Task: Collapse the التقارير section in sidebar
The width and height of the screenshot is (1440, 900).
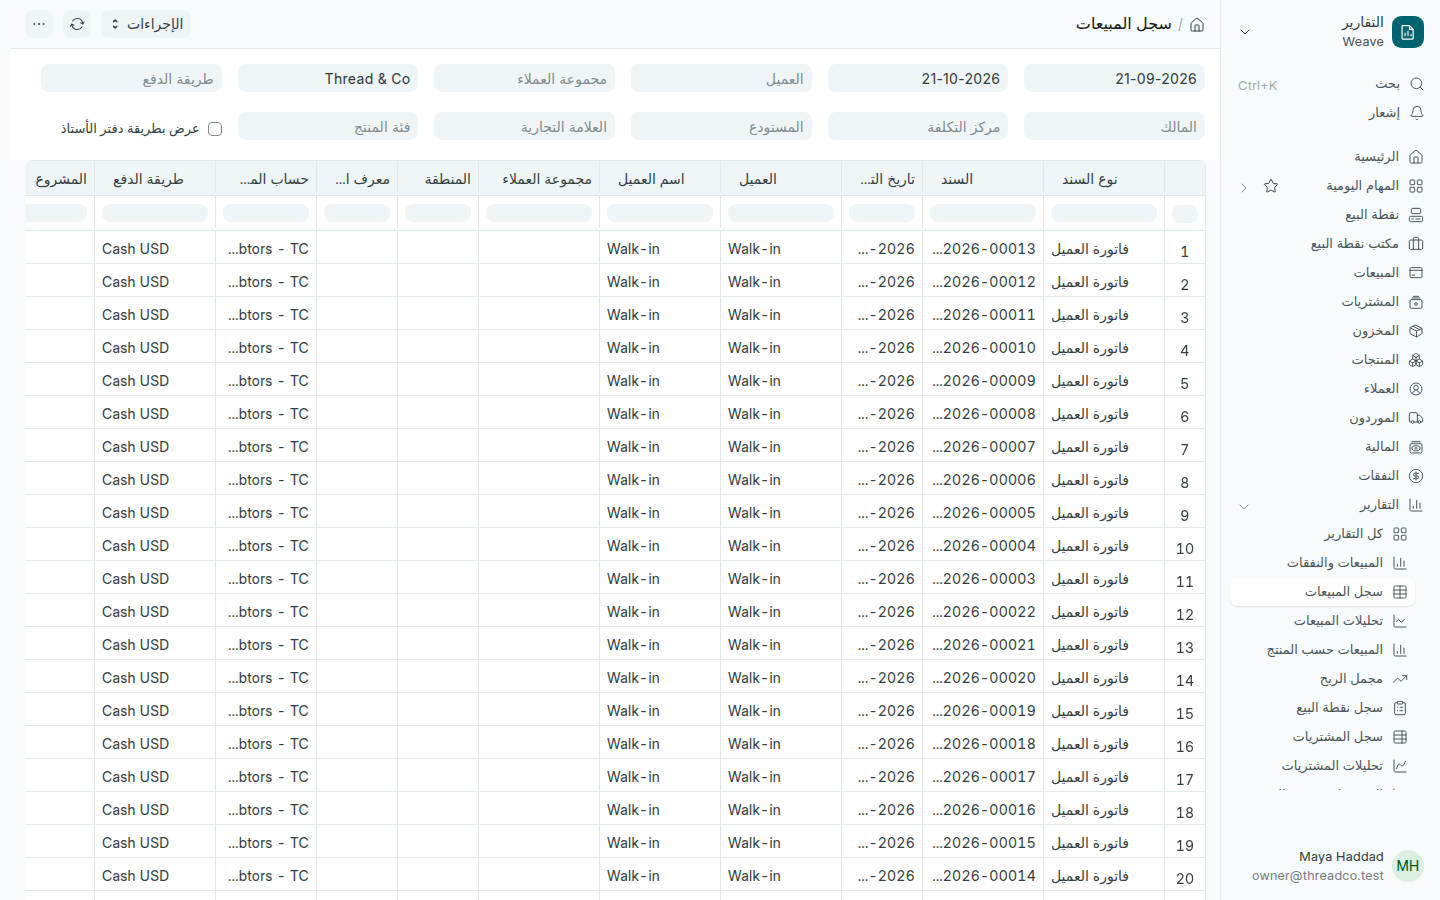Action: [1244, 506]
